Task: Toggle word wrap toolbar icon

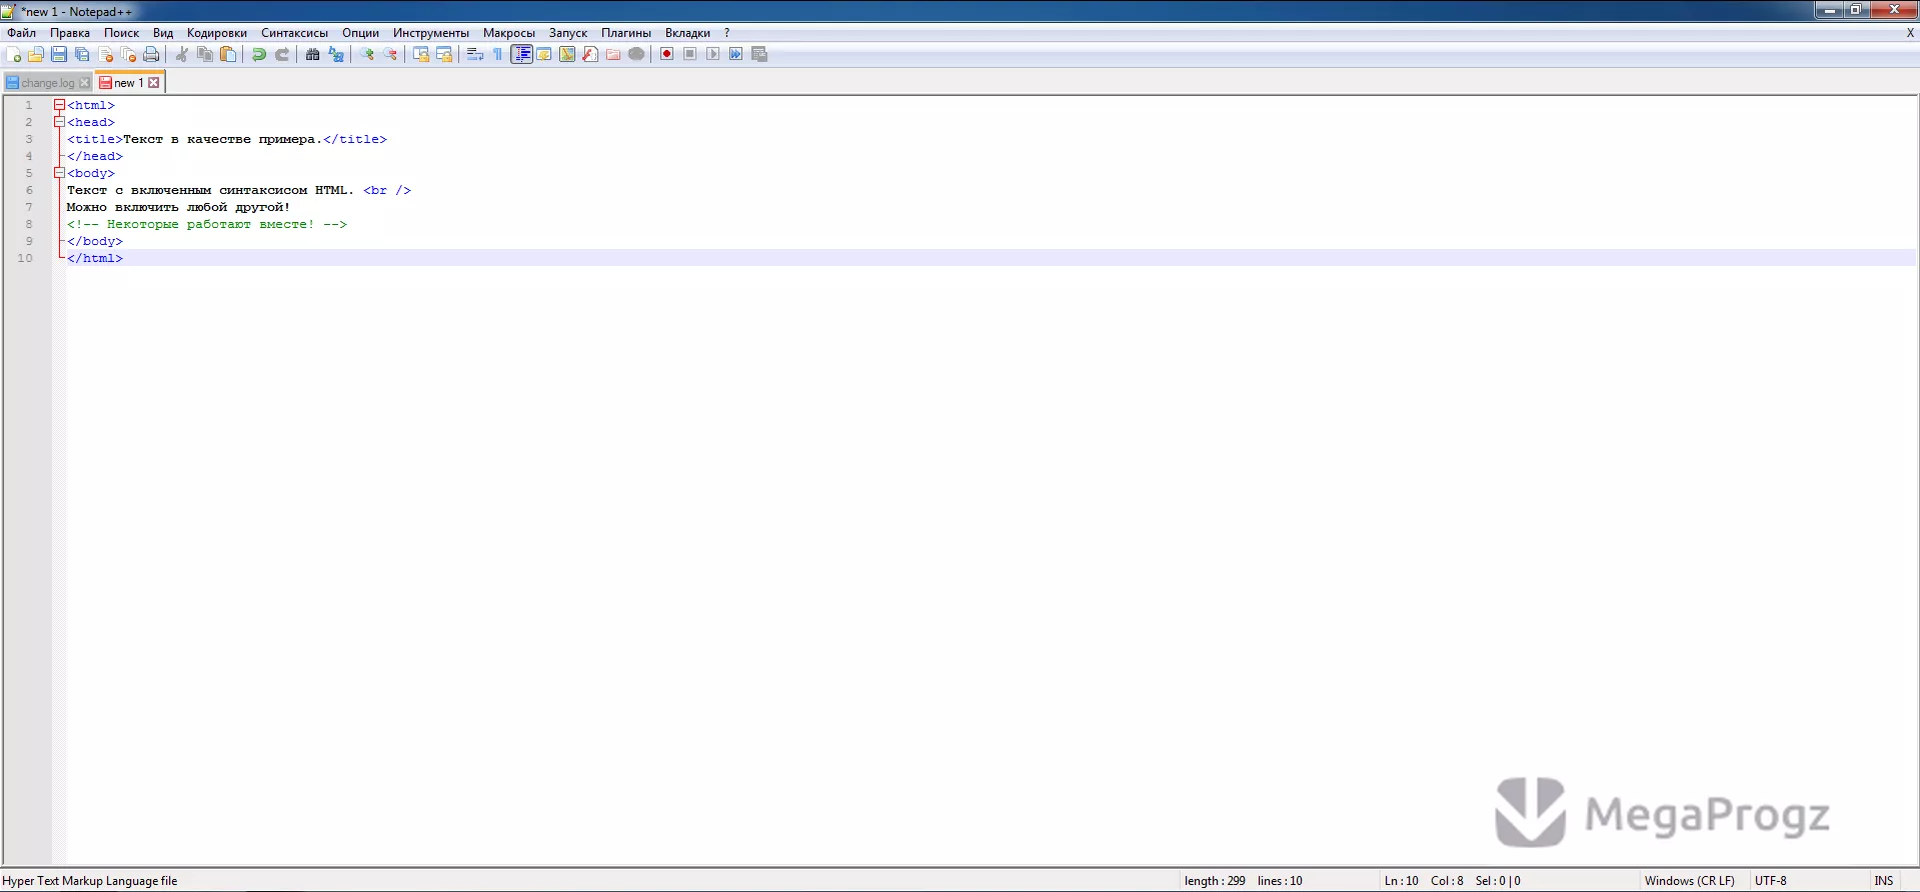Action: (x=475, y=54)
